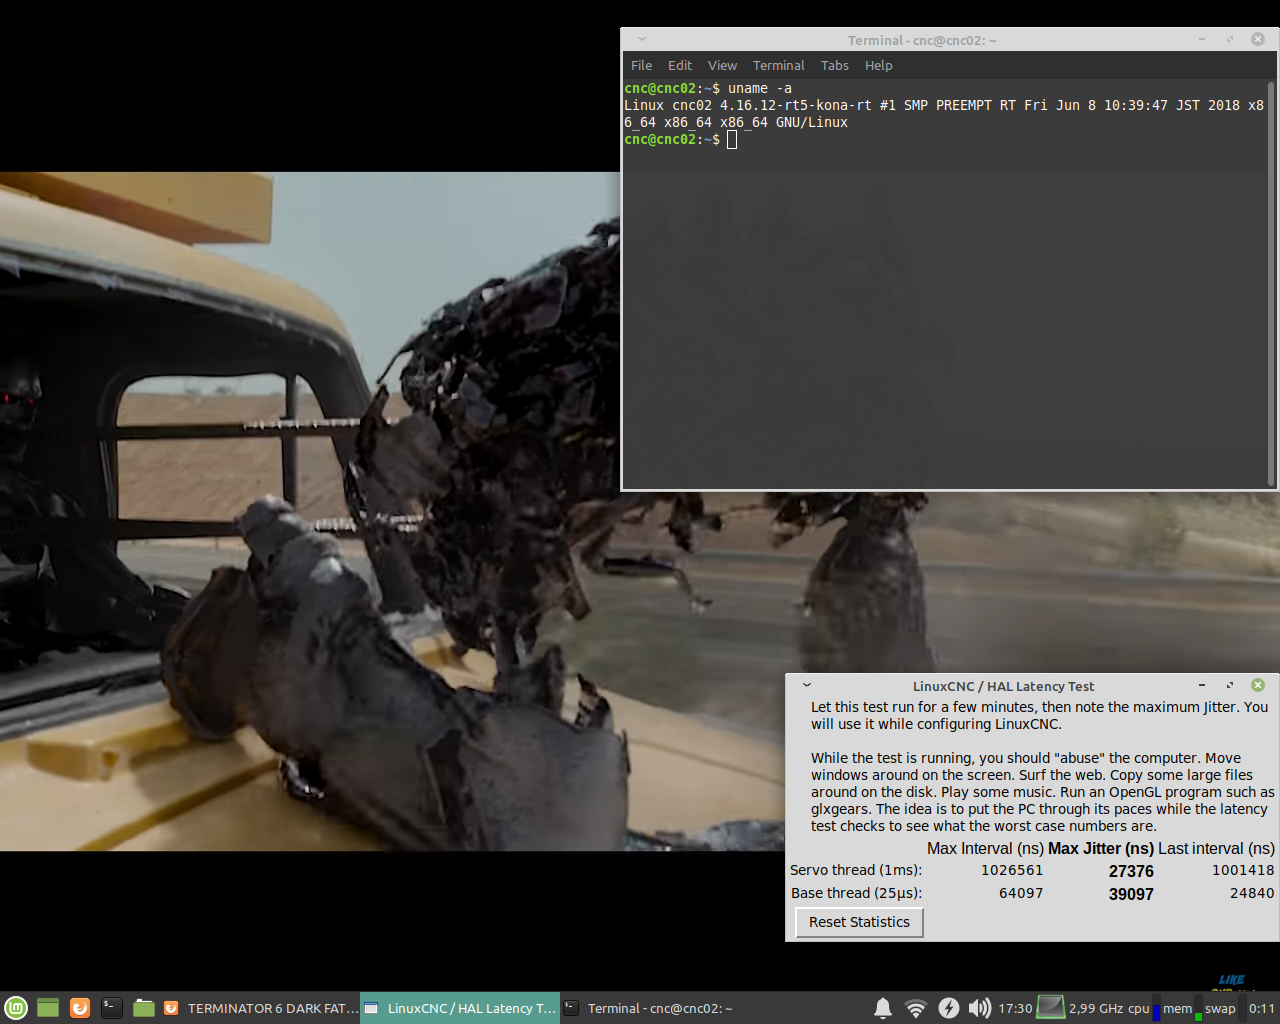Open the Linux Mint start menu
The image size is (1280, 1024).
coord(15,1008)
